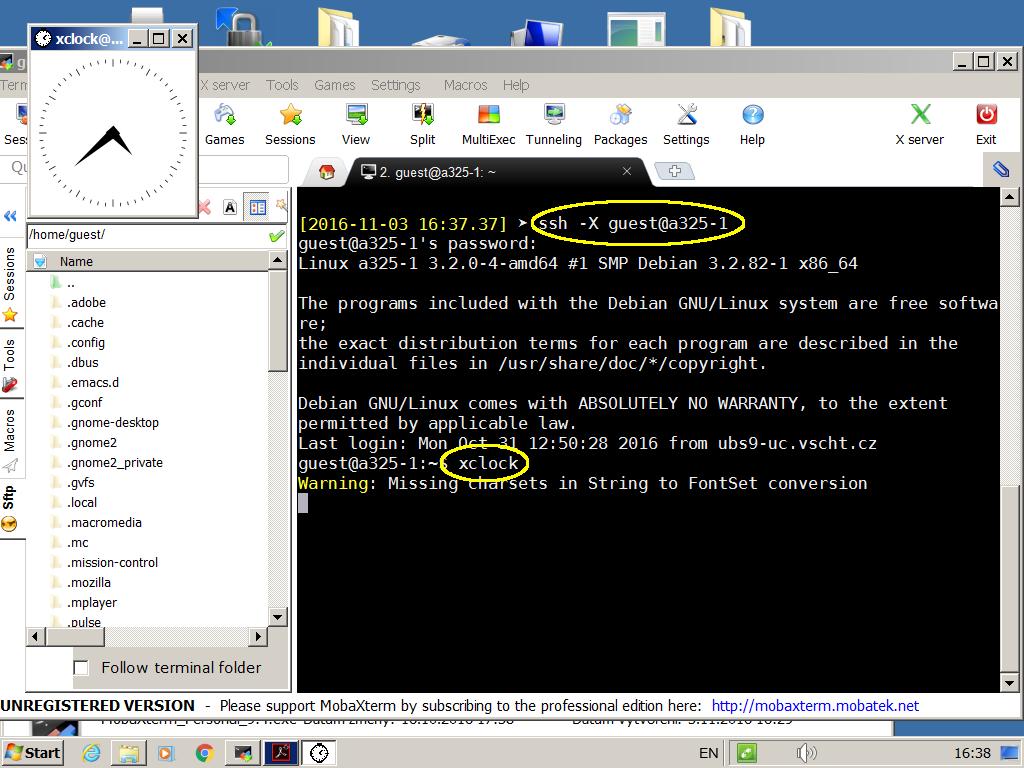The width and height of the screenshot is (1024, 768).
Task: Click the Help question mark icon
Action: pos(752,124)
